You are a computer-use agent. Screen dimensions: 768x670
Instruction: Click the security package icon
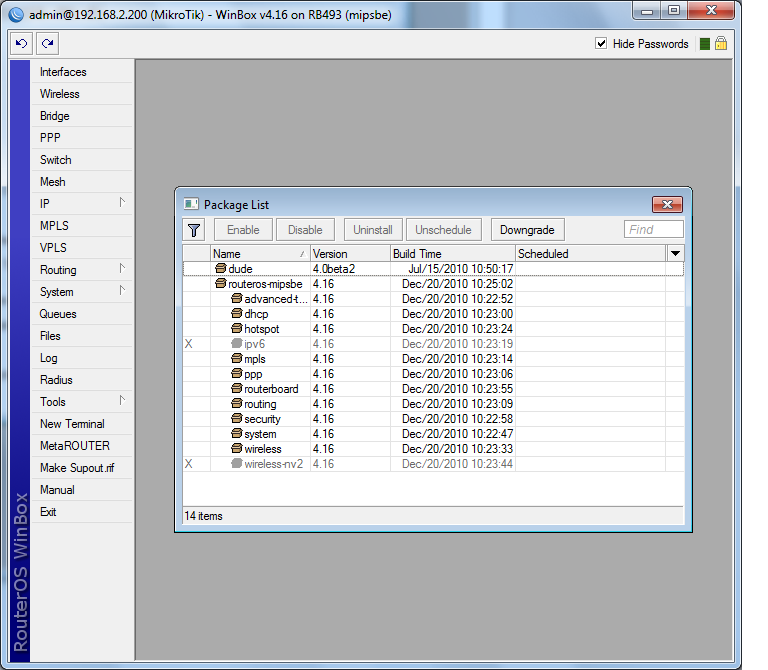237,419
